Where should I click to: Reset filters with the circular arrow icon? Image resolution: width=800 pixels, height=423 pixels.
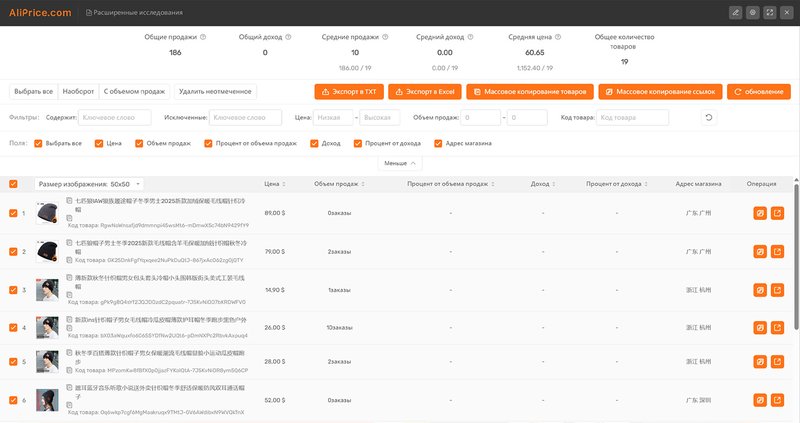point(709,117)
